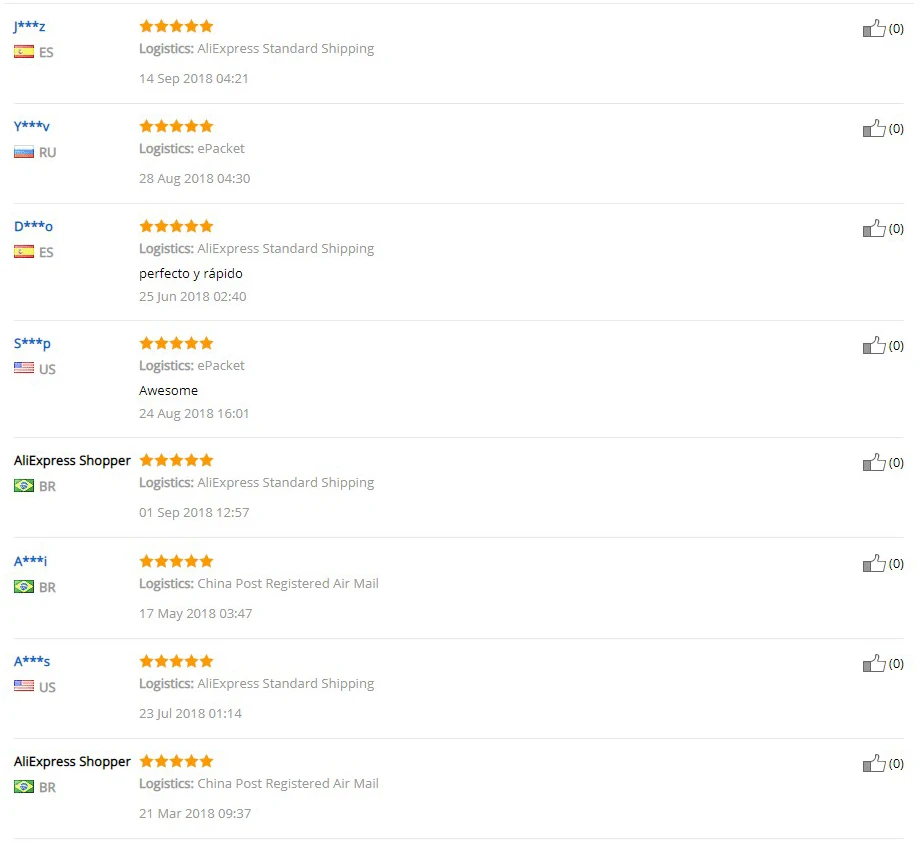Open the A***s reviewer profile

click(x=32, y=661)
